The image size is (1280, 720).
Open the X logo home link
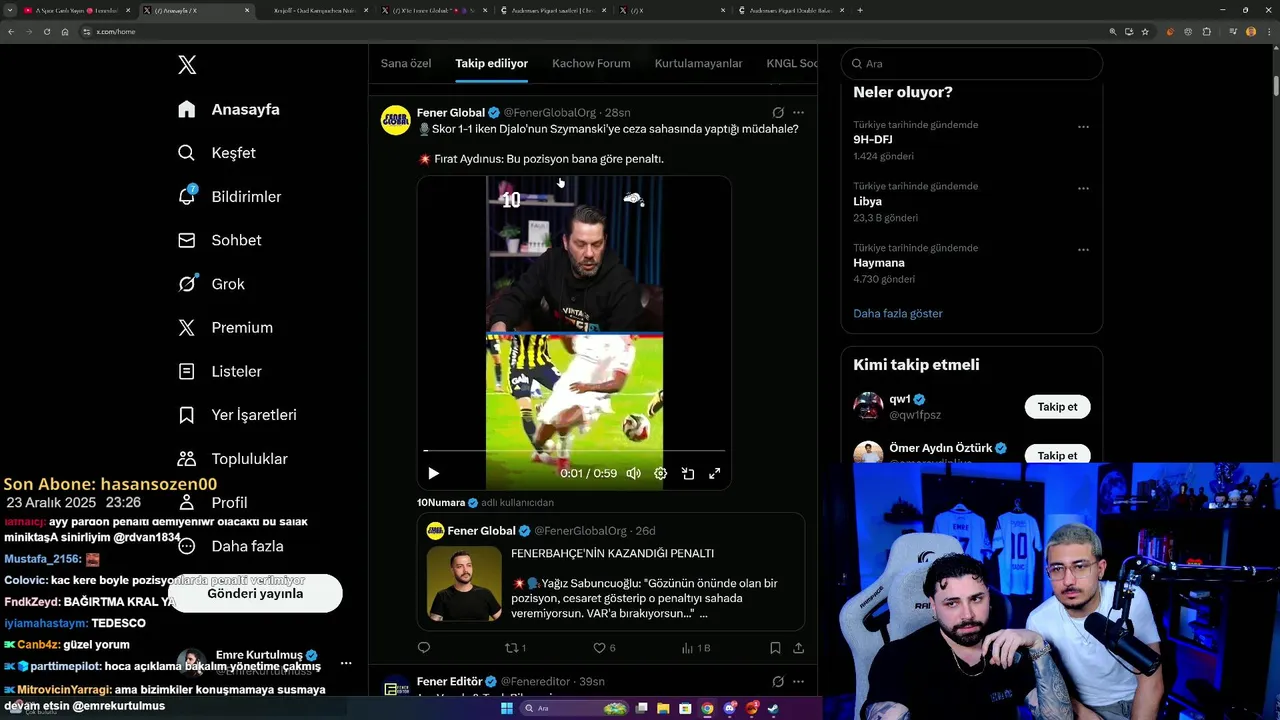pyautogui.click(x=187, y=65)
